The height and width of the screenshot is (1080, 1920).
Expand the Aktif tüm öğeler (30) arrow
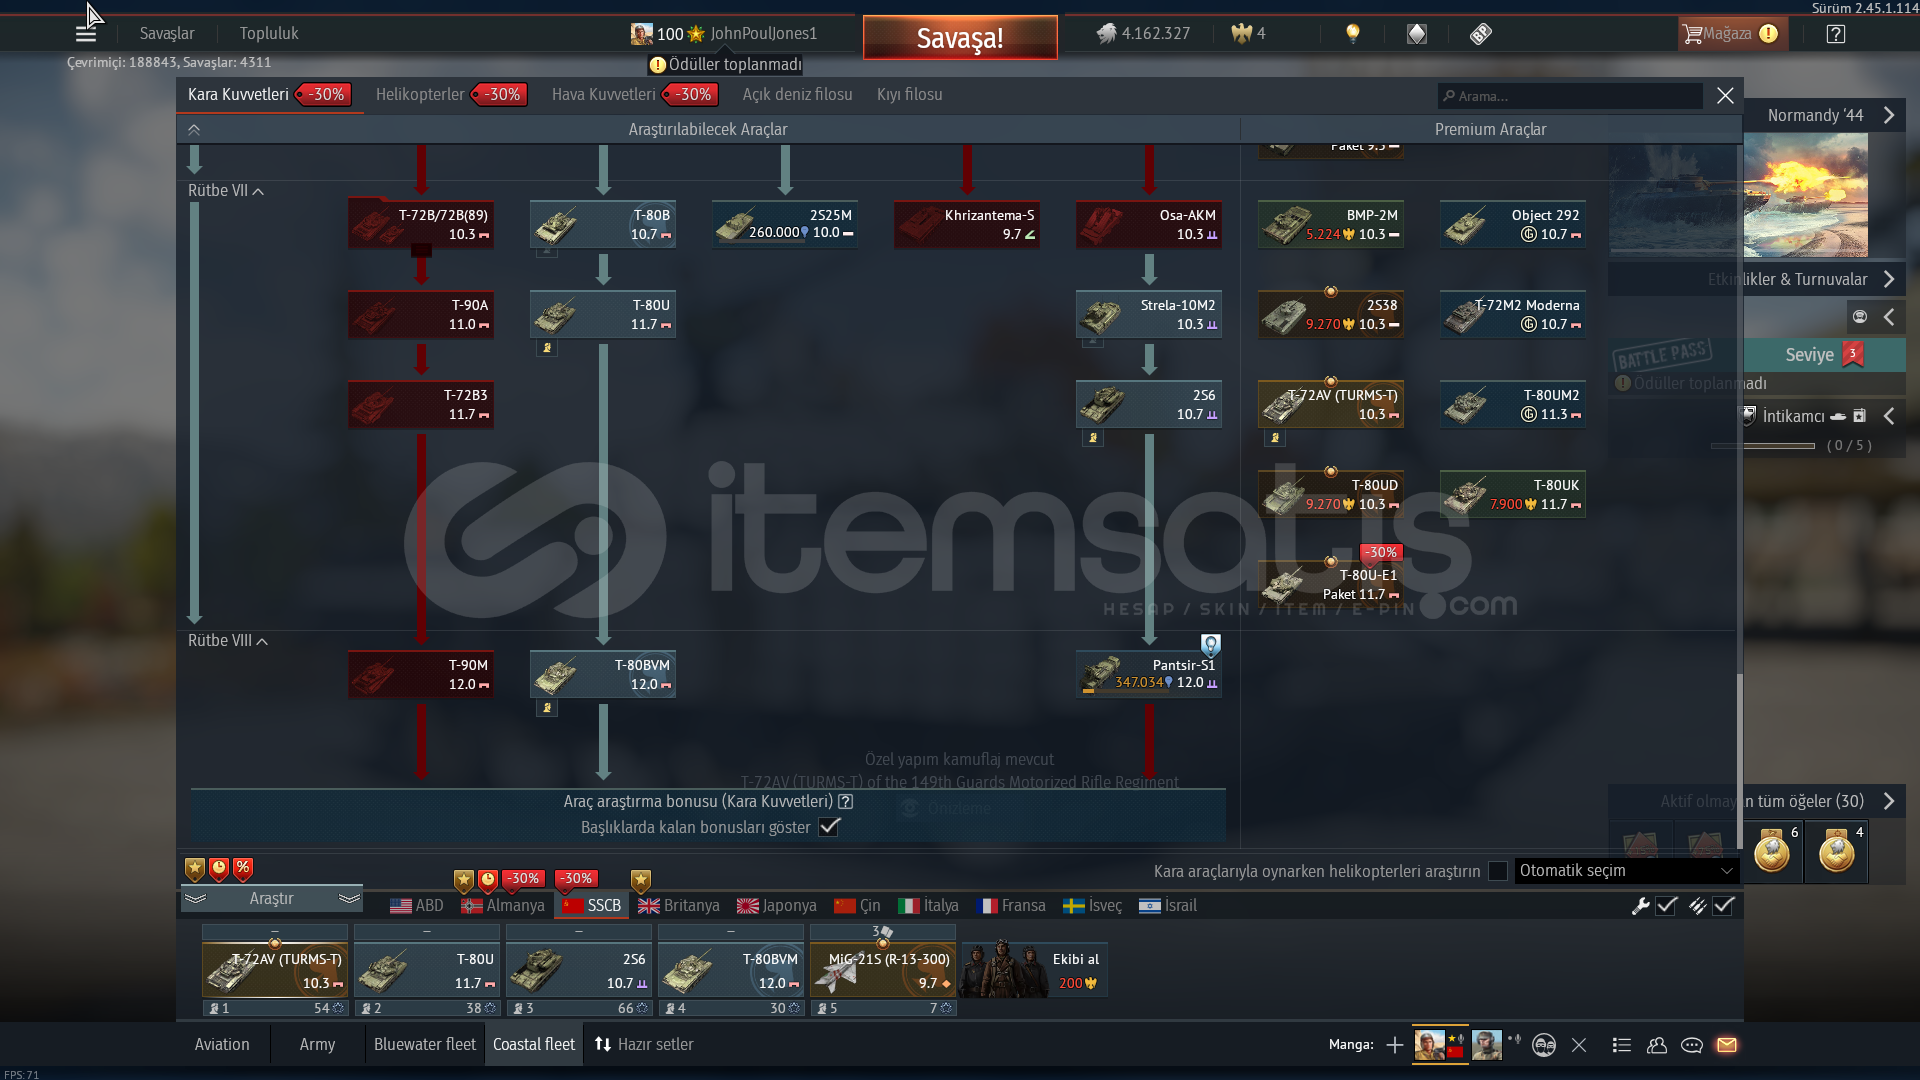tap(1889, 801)
